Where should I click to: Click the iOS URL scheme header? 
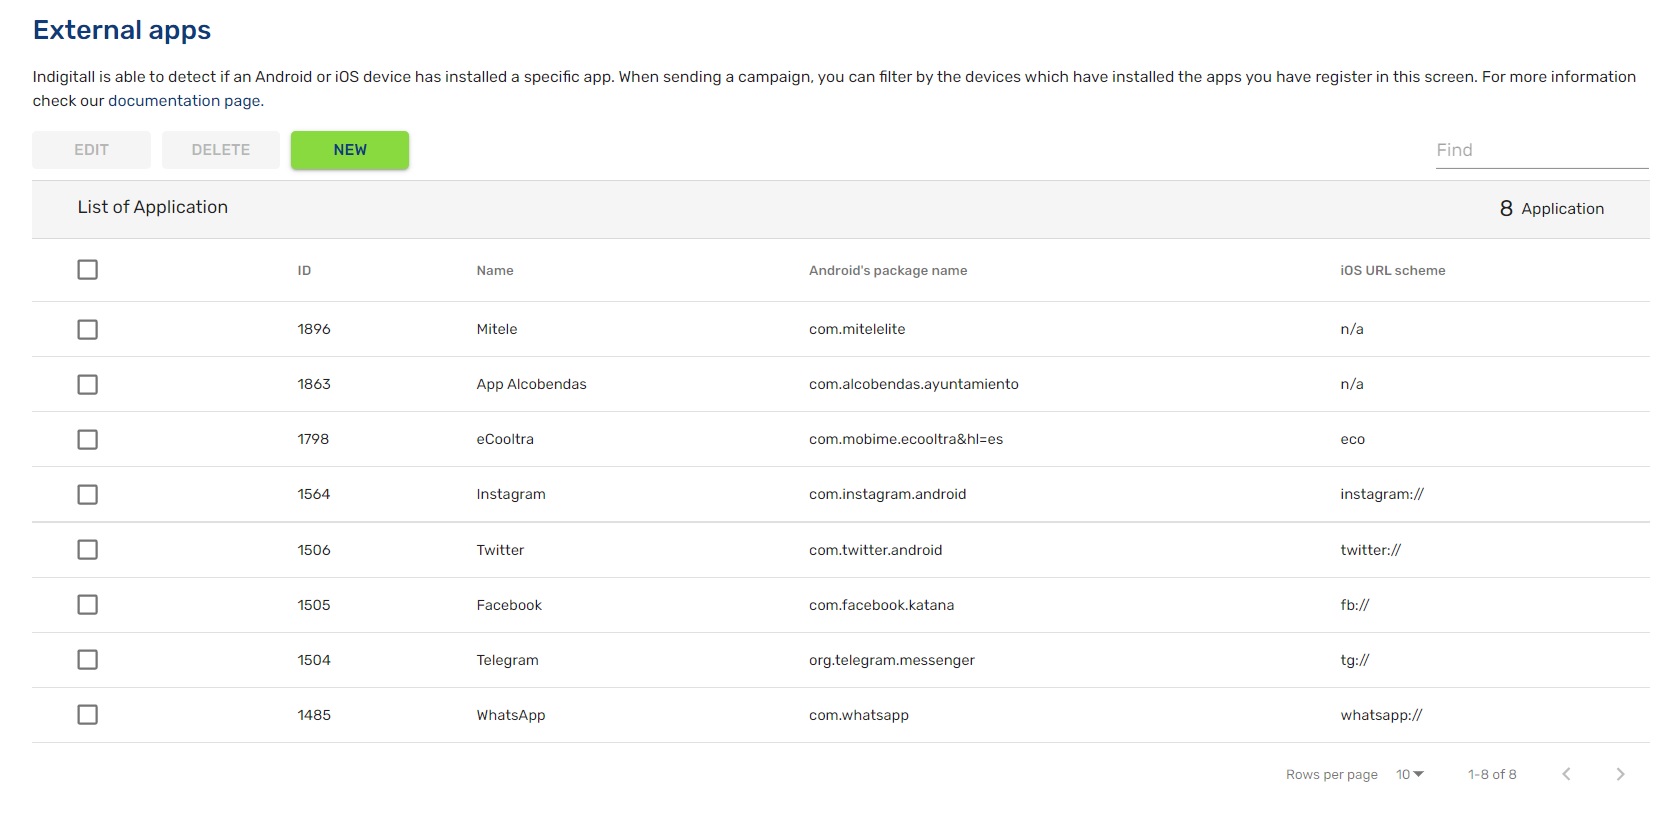1392,271
